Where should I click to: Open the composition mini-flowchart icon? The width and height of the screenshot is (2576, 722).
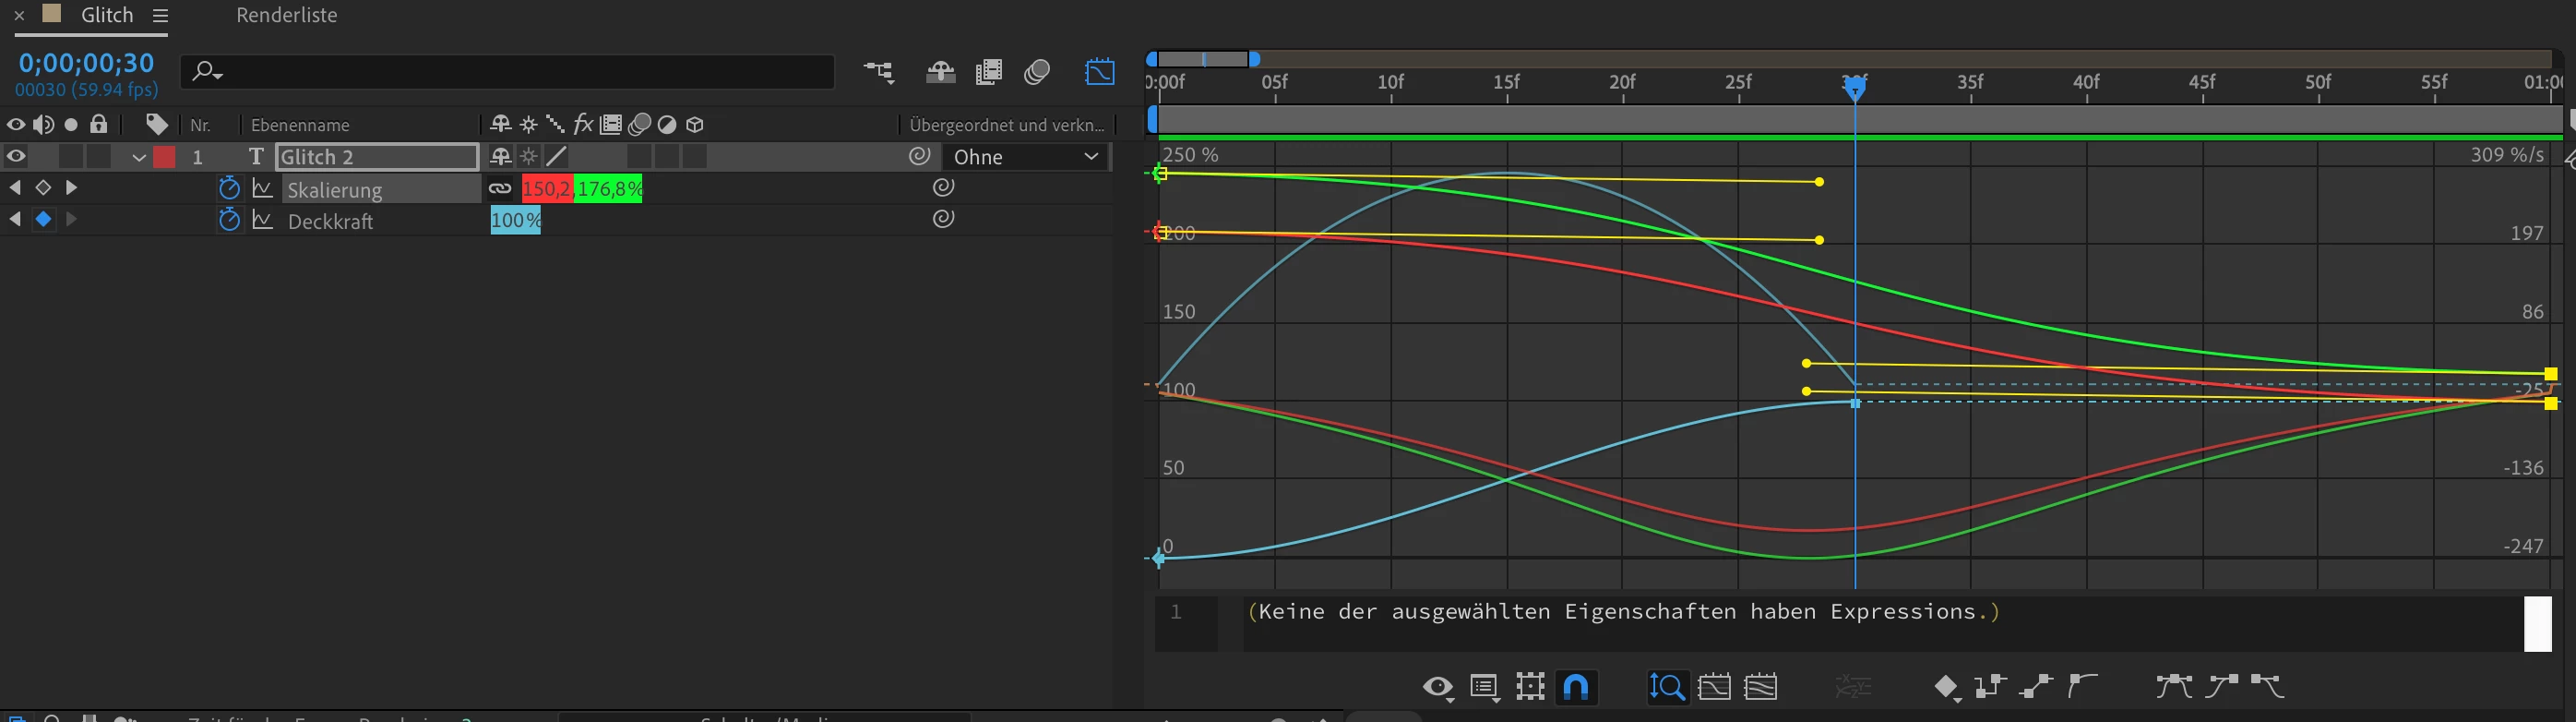[x=879, y=72]
